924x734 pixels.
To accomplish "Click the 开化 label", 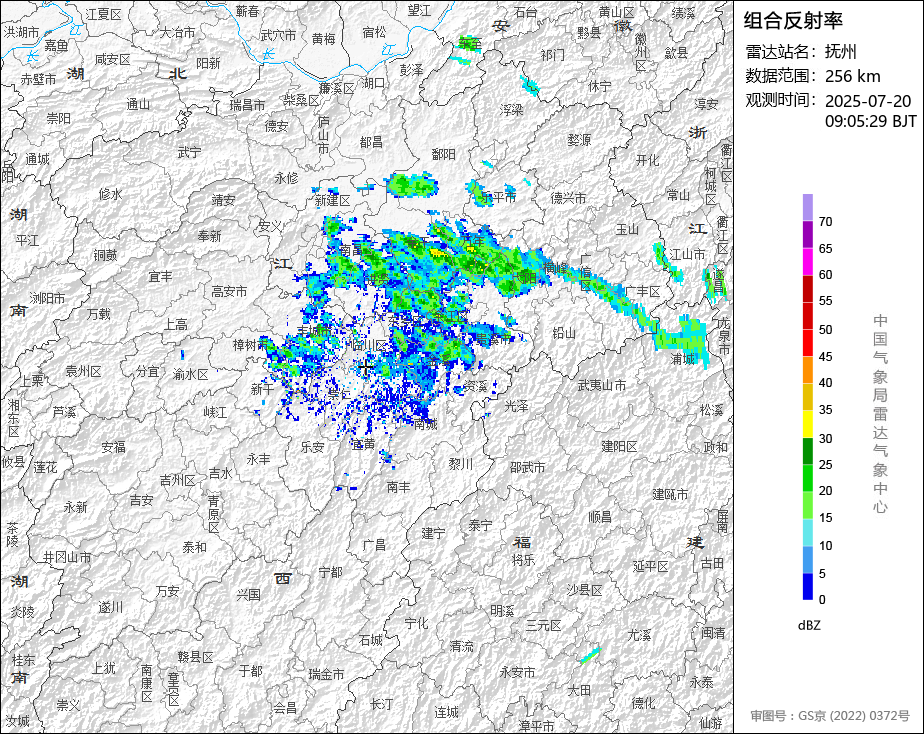I will (x=647, y=160).
